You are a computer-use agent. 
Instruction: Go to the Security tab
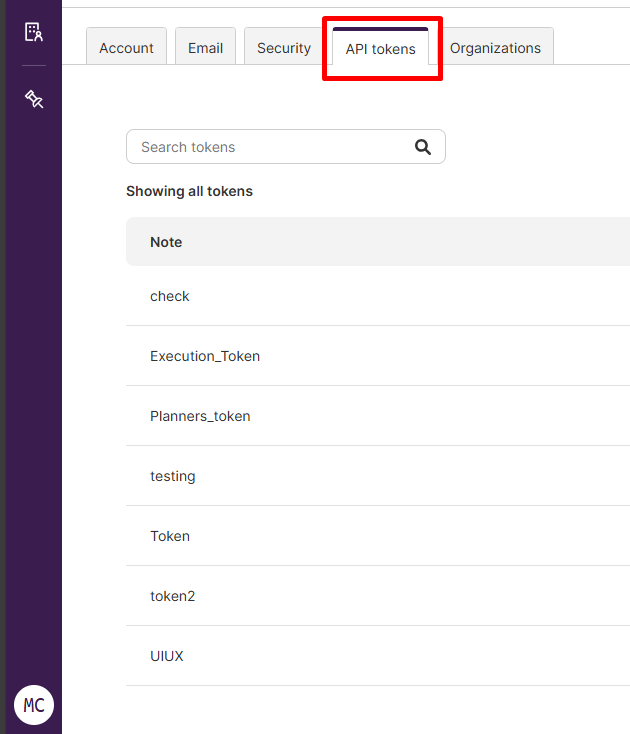pyautogui.click(x=284, y=48)
